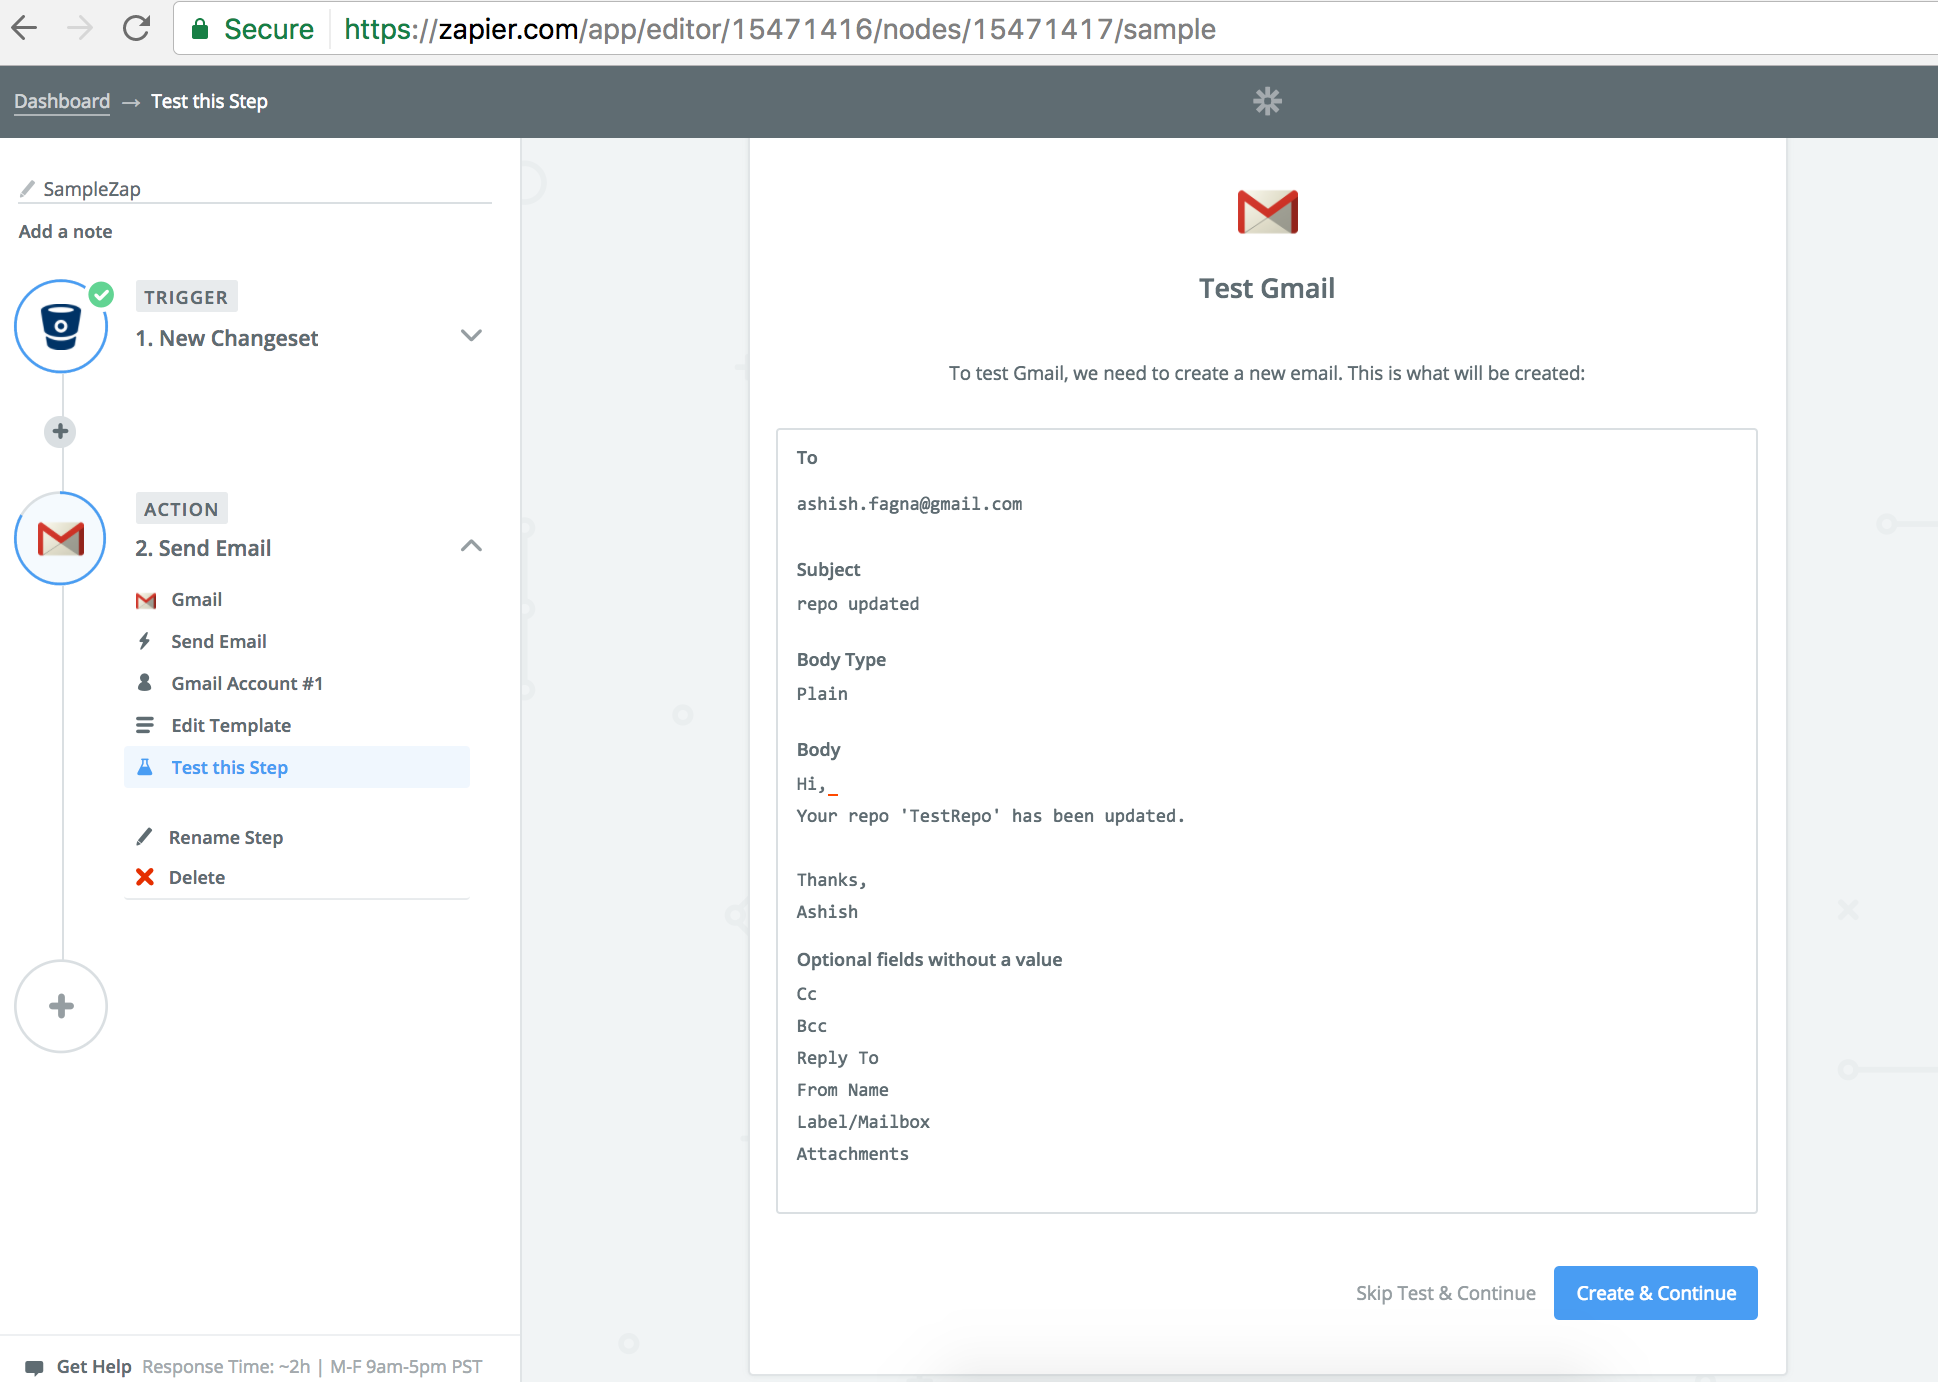Click the Body Type value 'Plain'

tap(822, 694)
